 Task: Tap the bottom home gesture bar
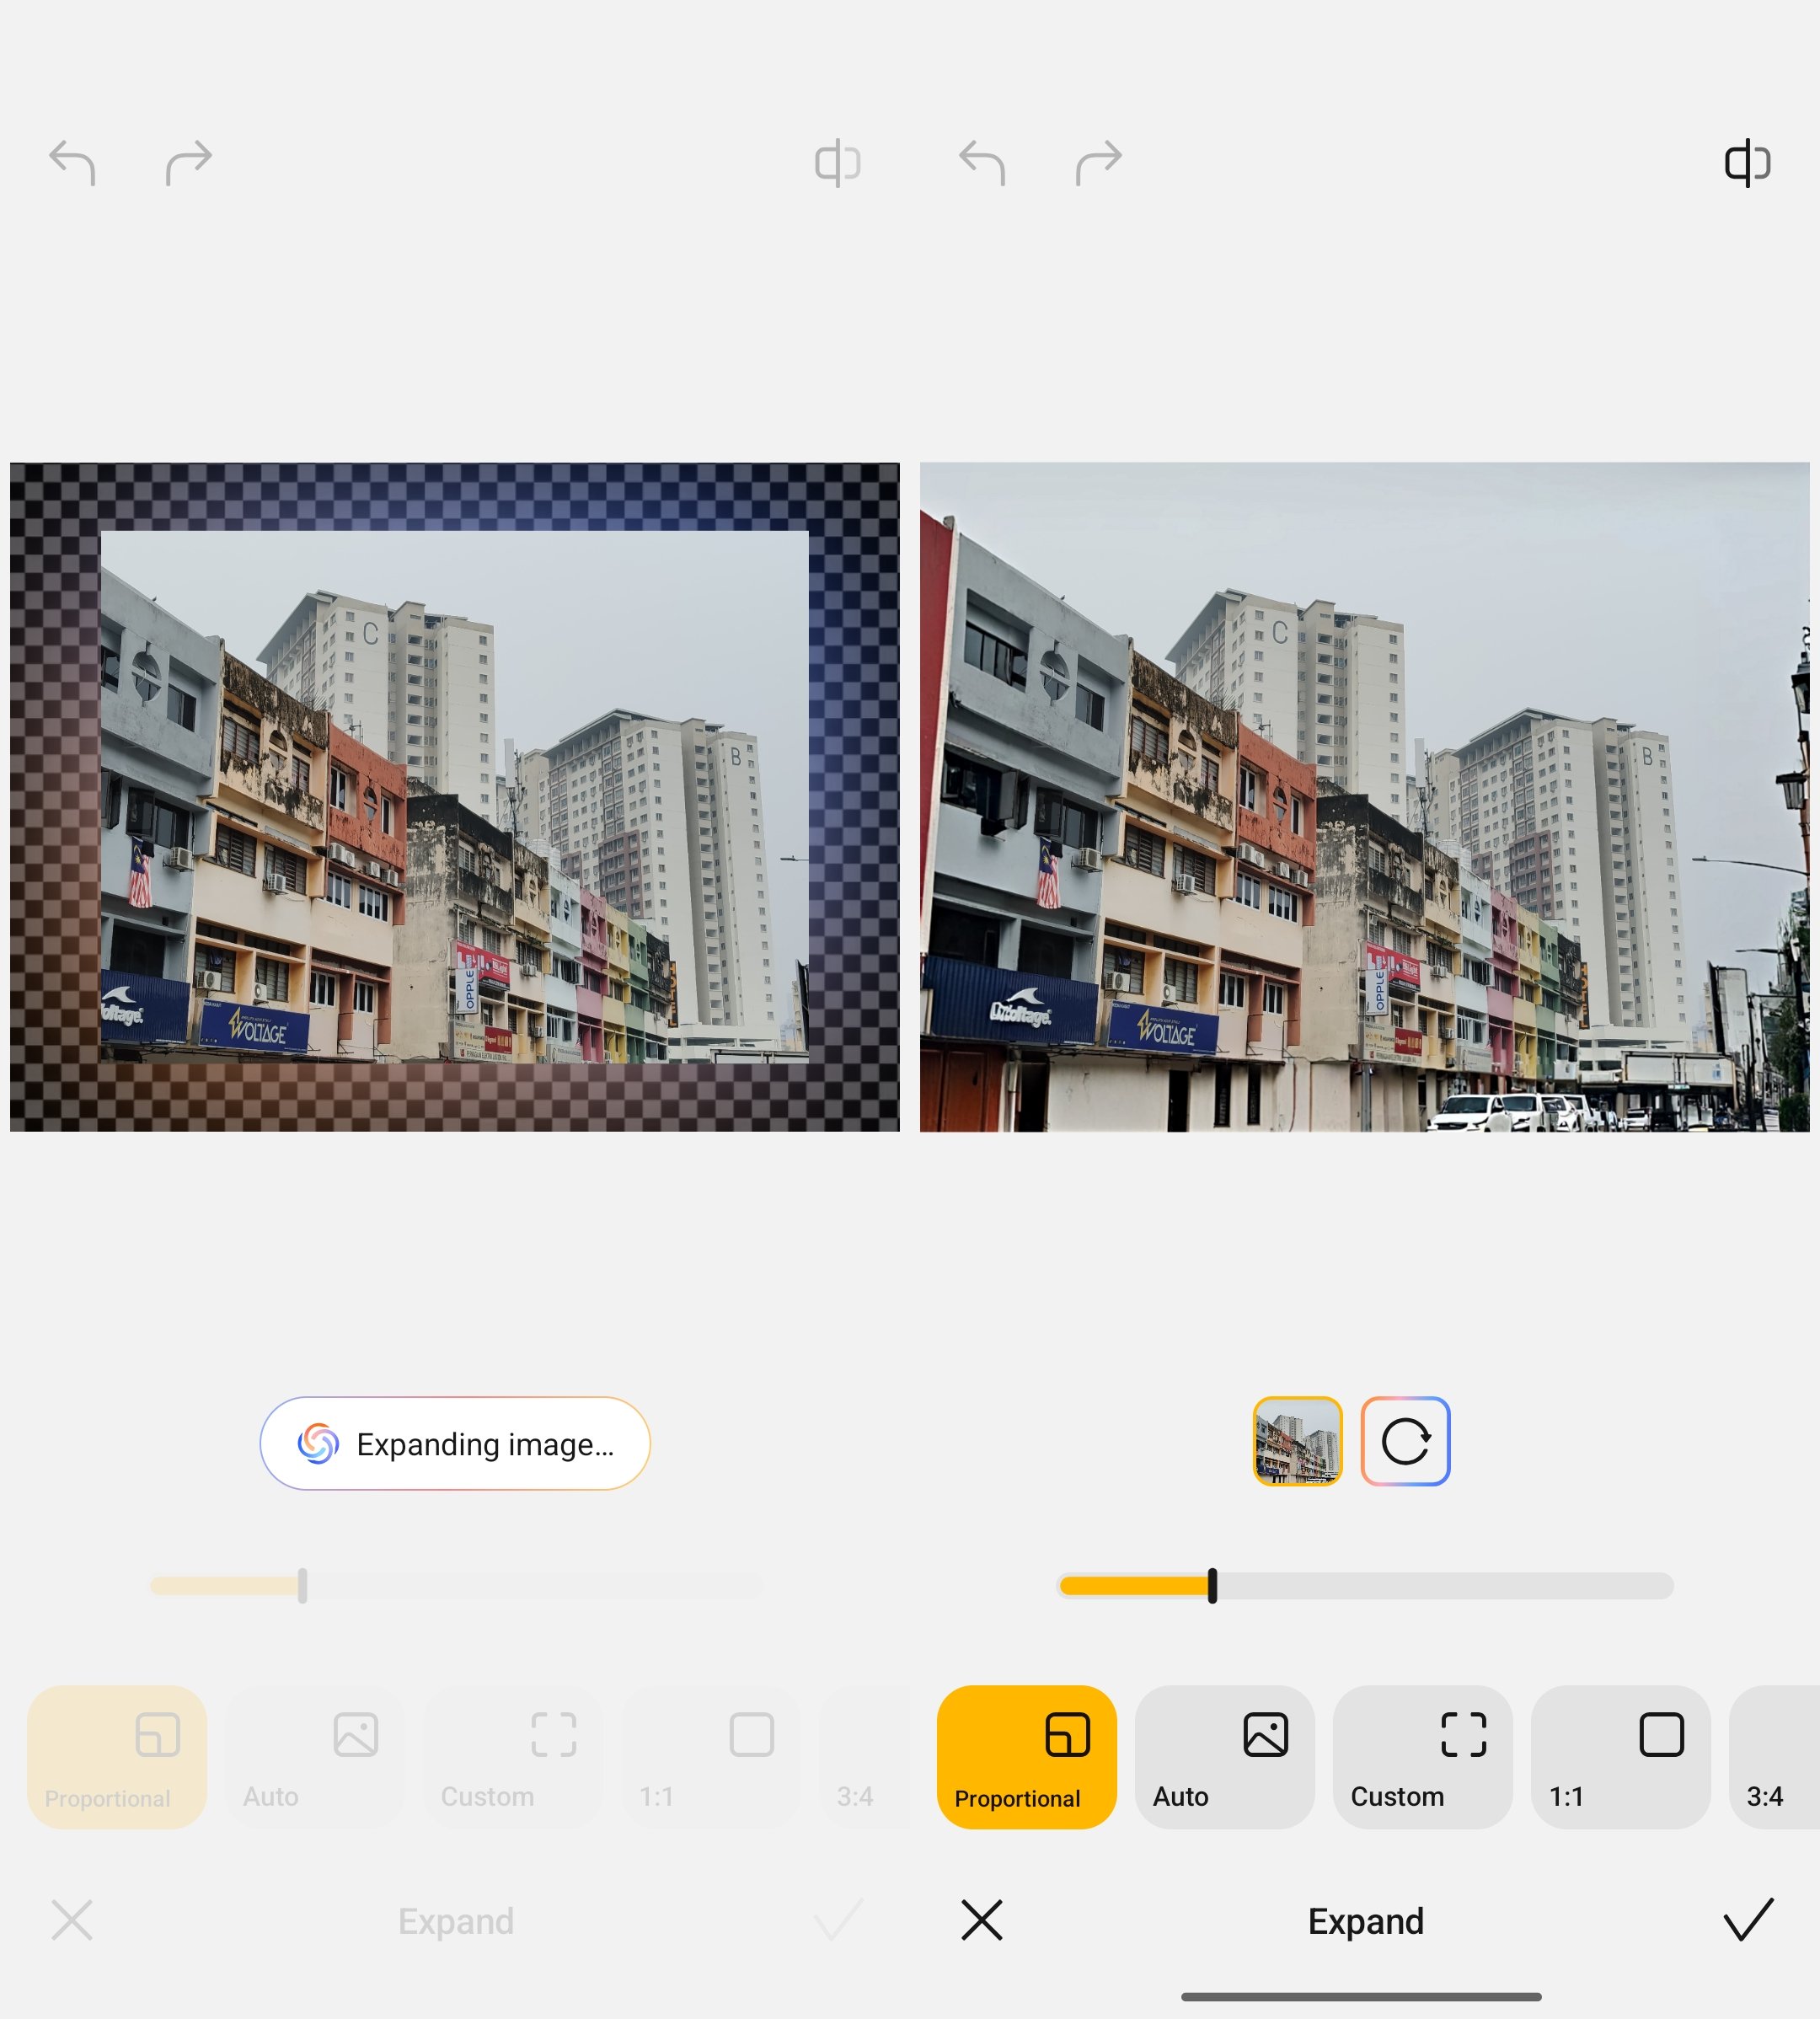[x=1361, y=1997]
